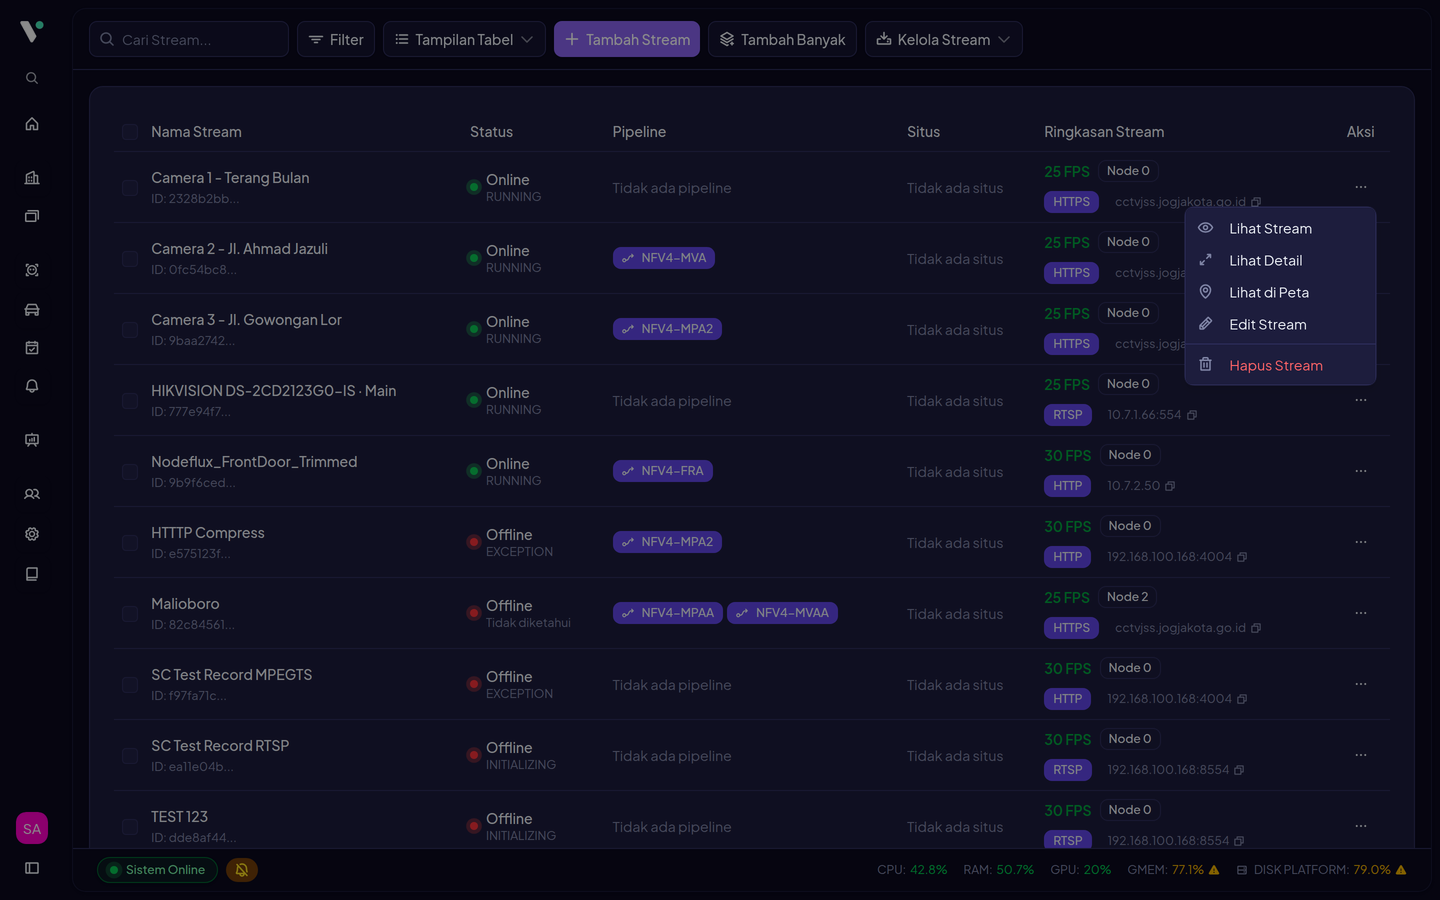Select Lihat di Peta menu option
This screenshot has height=900, width=1440.
(1280, 293)
